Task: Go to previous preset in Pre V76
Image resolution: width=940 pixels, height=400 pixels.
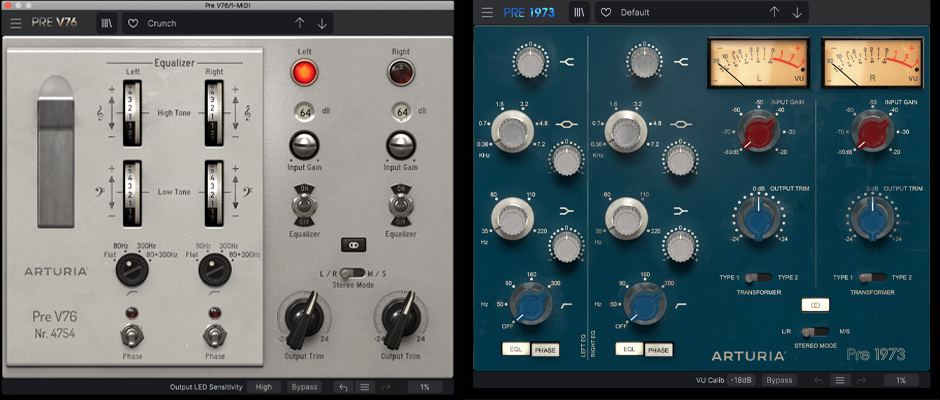Action: [x=300, y=23]
